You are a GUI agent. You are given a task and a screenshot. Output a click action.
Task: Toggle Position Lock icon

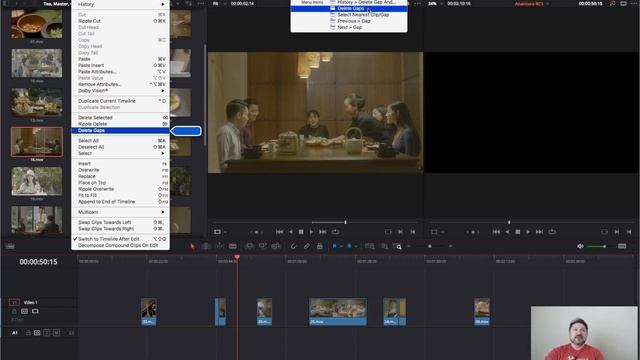coord(320,246)
